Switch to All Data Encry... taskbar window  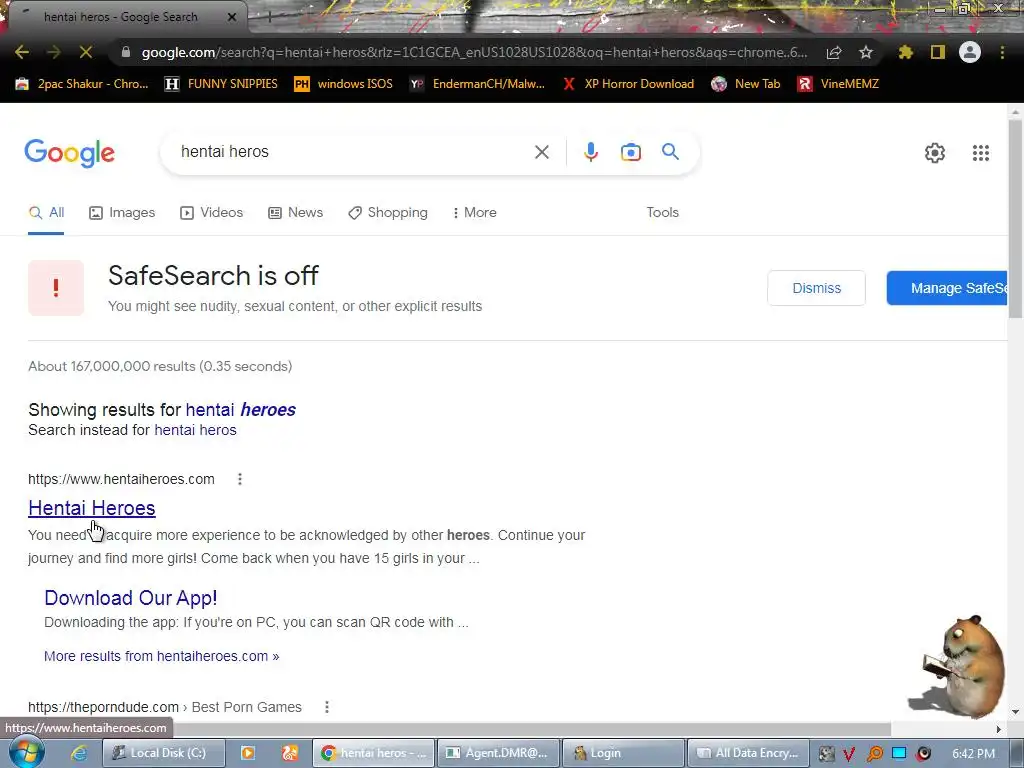click(748, 753)
